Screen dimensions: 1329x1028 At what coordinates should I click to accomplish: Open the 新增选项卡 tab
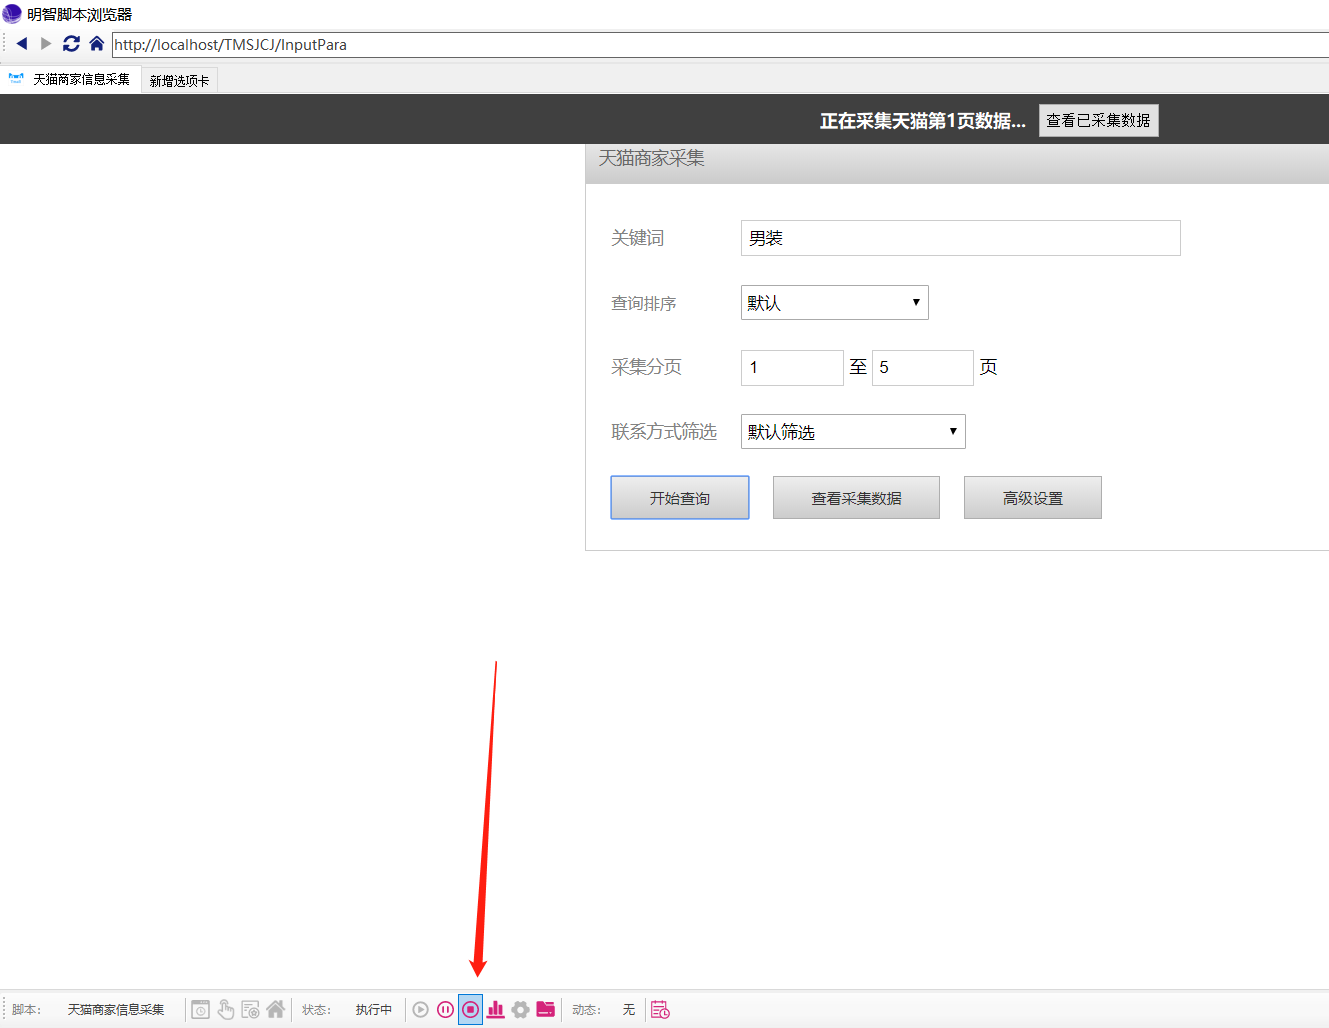(x=180, y=81)
